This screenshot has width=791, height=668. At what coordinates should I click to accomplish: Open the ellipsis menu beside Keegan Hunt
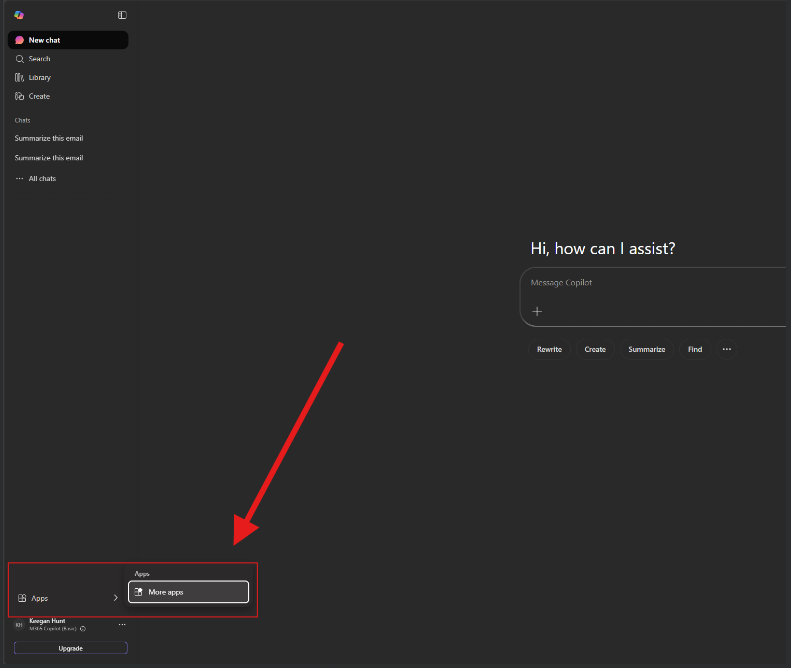pyautogui.click(x=122, y=625)
